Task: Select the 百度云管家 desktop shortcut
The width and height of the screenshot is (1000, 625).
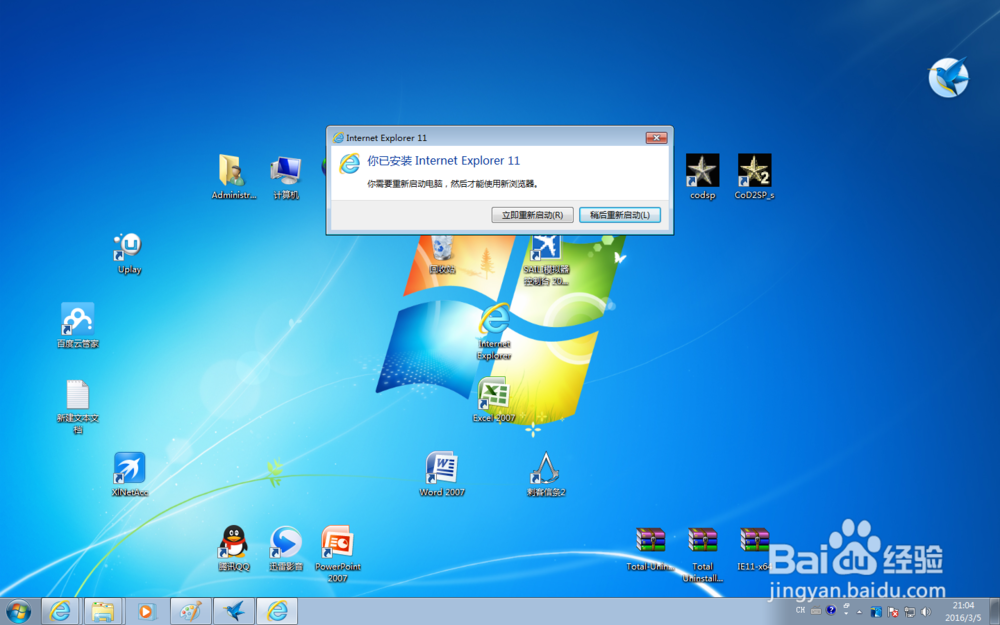Action: pos(78,326)
